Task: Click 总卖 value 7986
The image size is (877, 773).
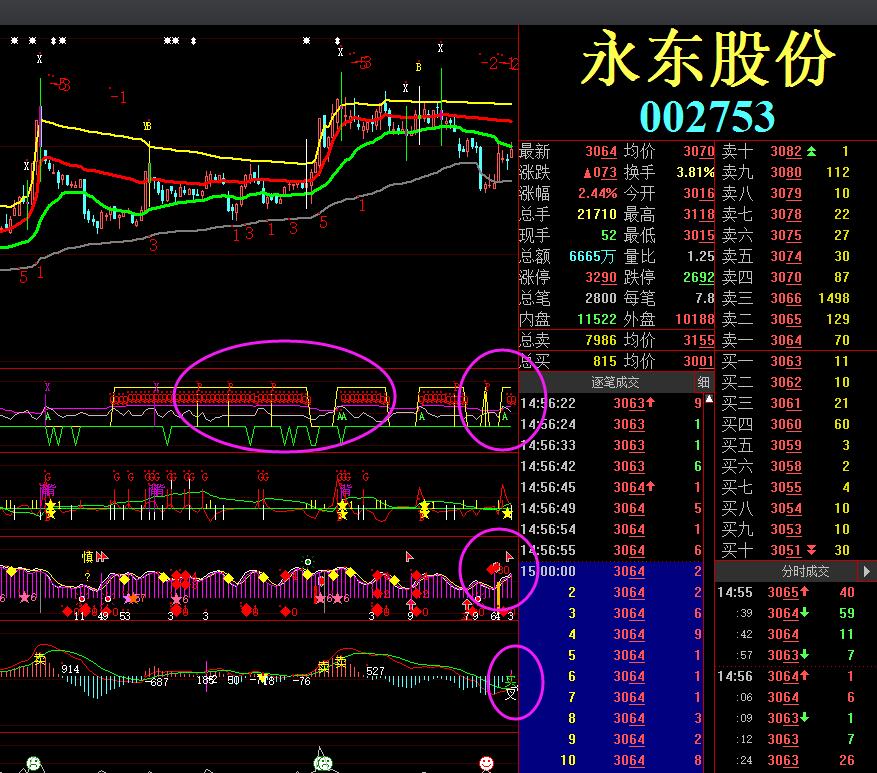Action: click(601, 340)
